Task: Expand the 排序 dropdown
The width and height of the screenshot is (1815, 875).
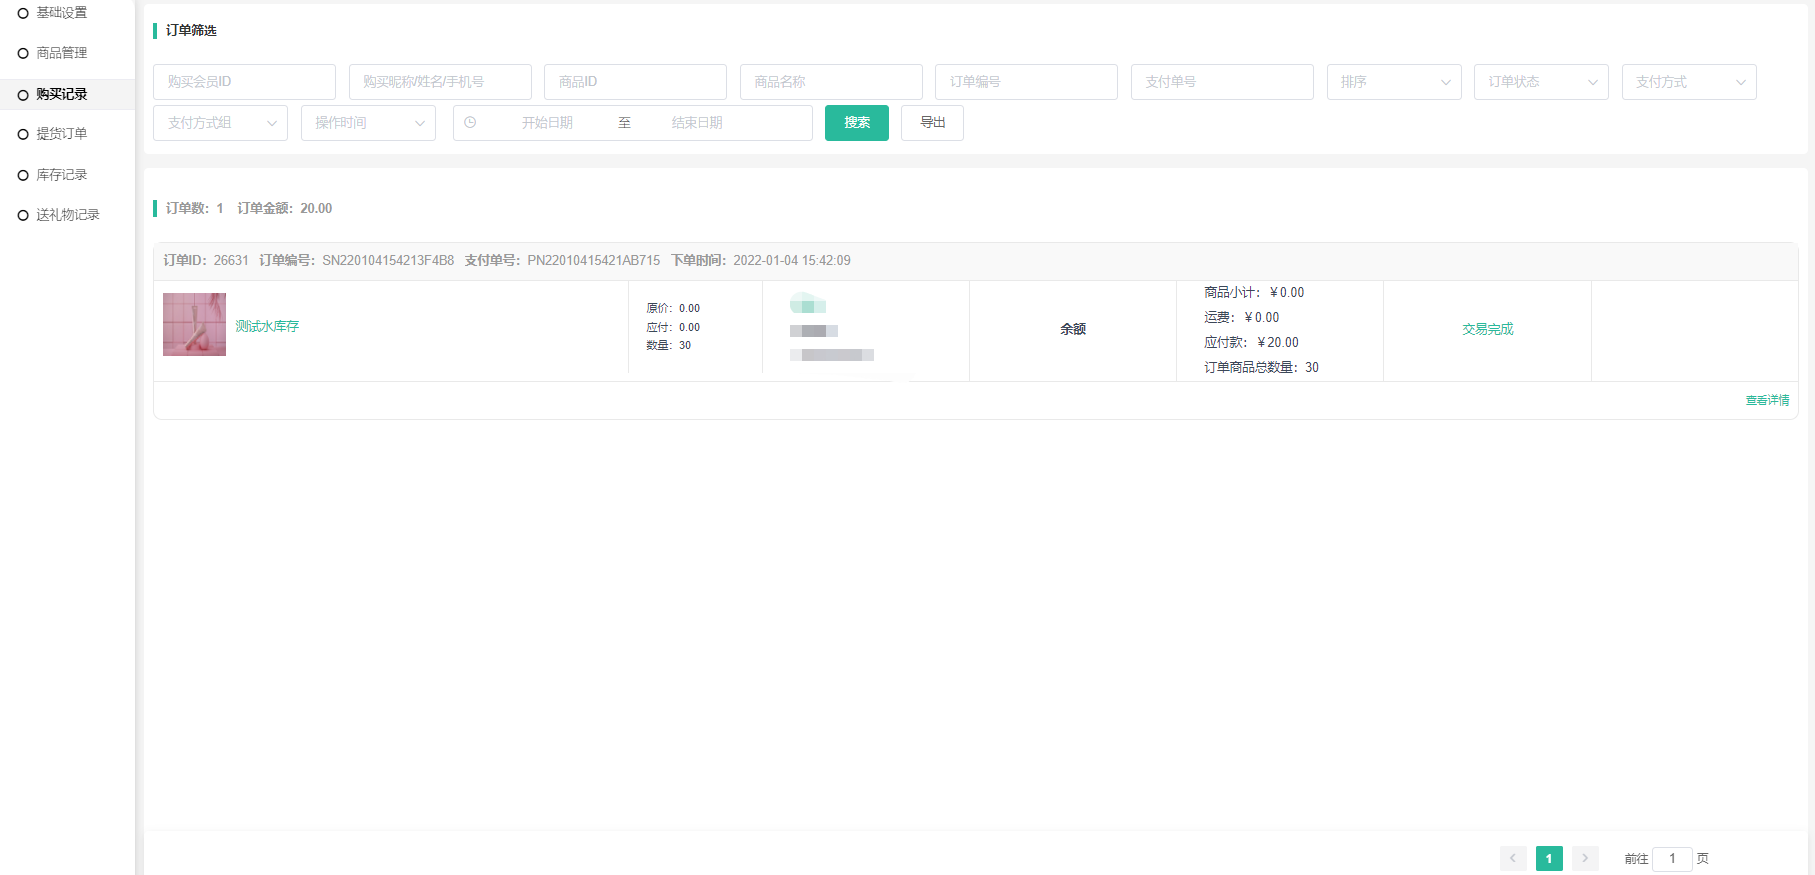Action: 1393,82
